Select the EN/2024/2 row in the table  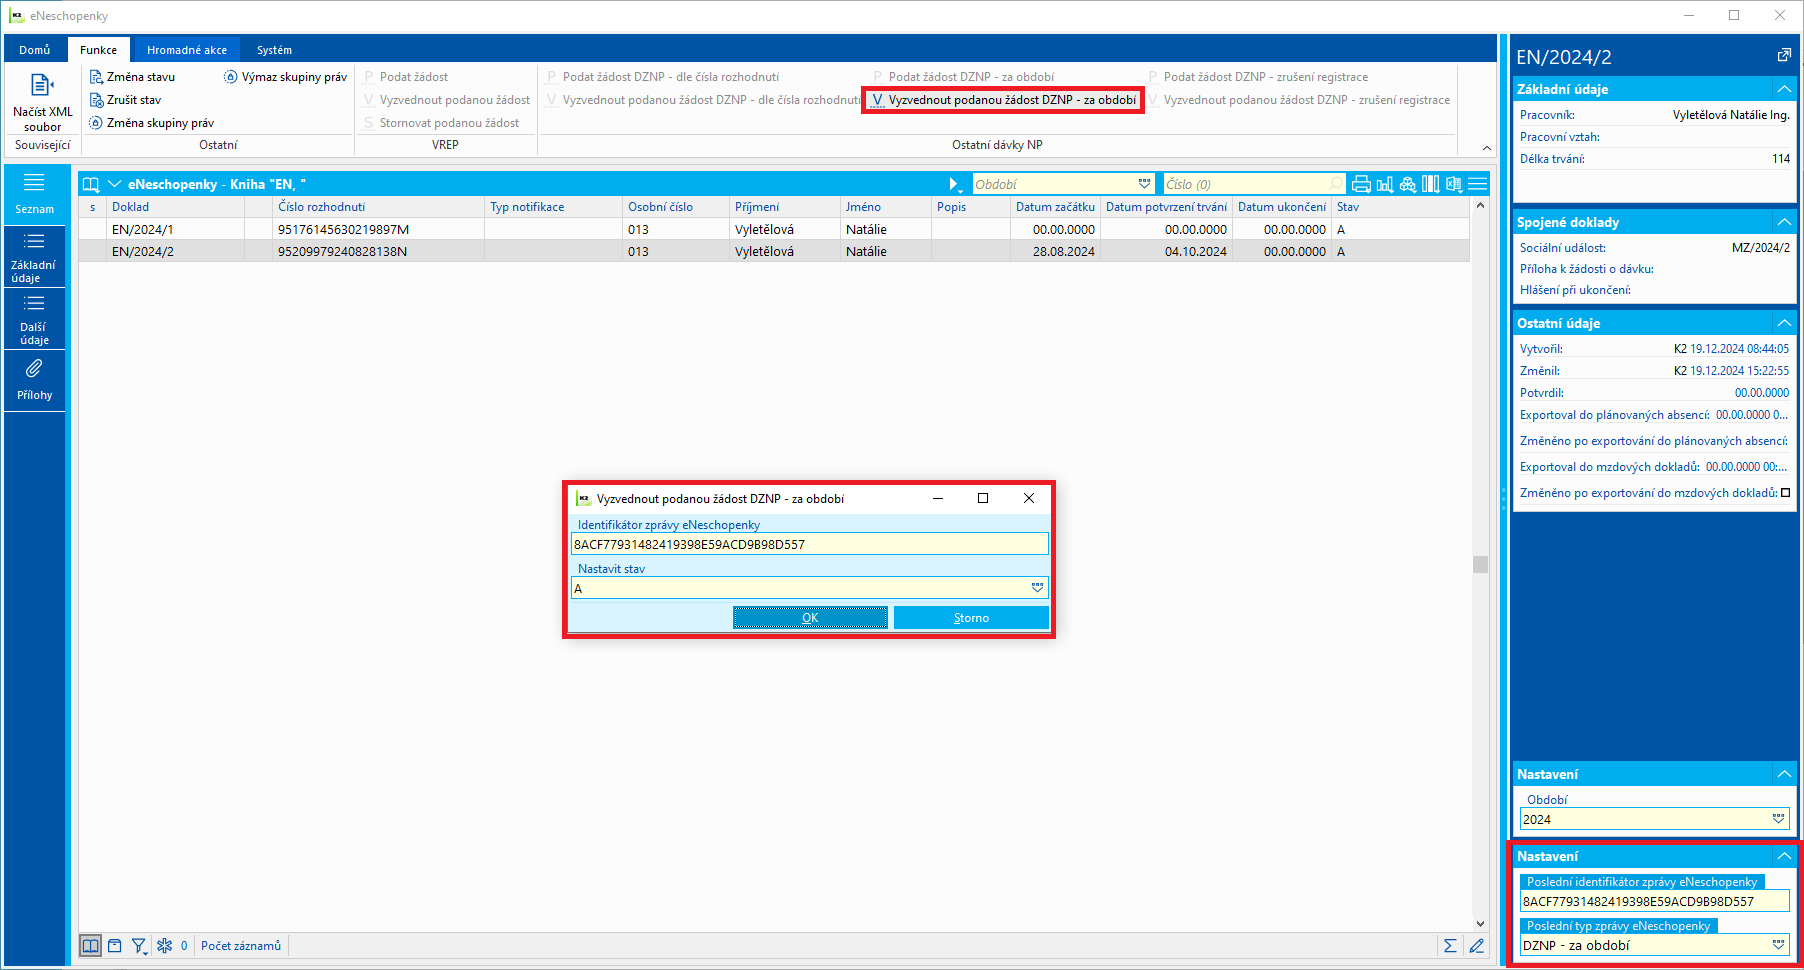point(774,251)
